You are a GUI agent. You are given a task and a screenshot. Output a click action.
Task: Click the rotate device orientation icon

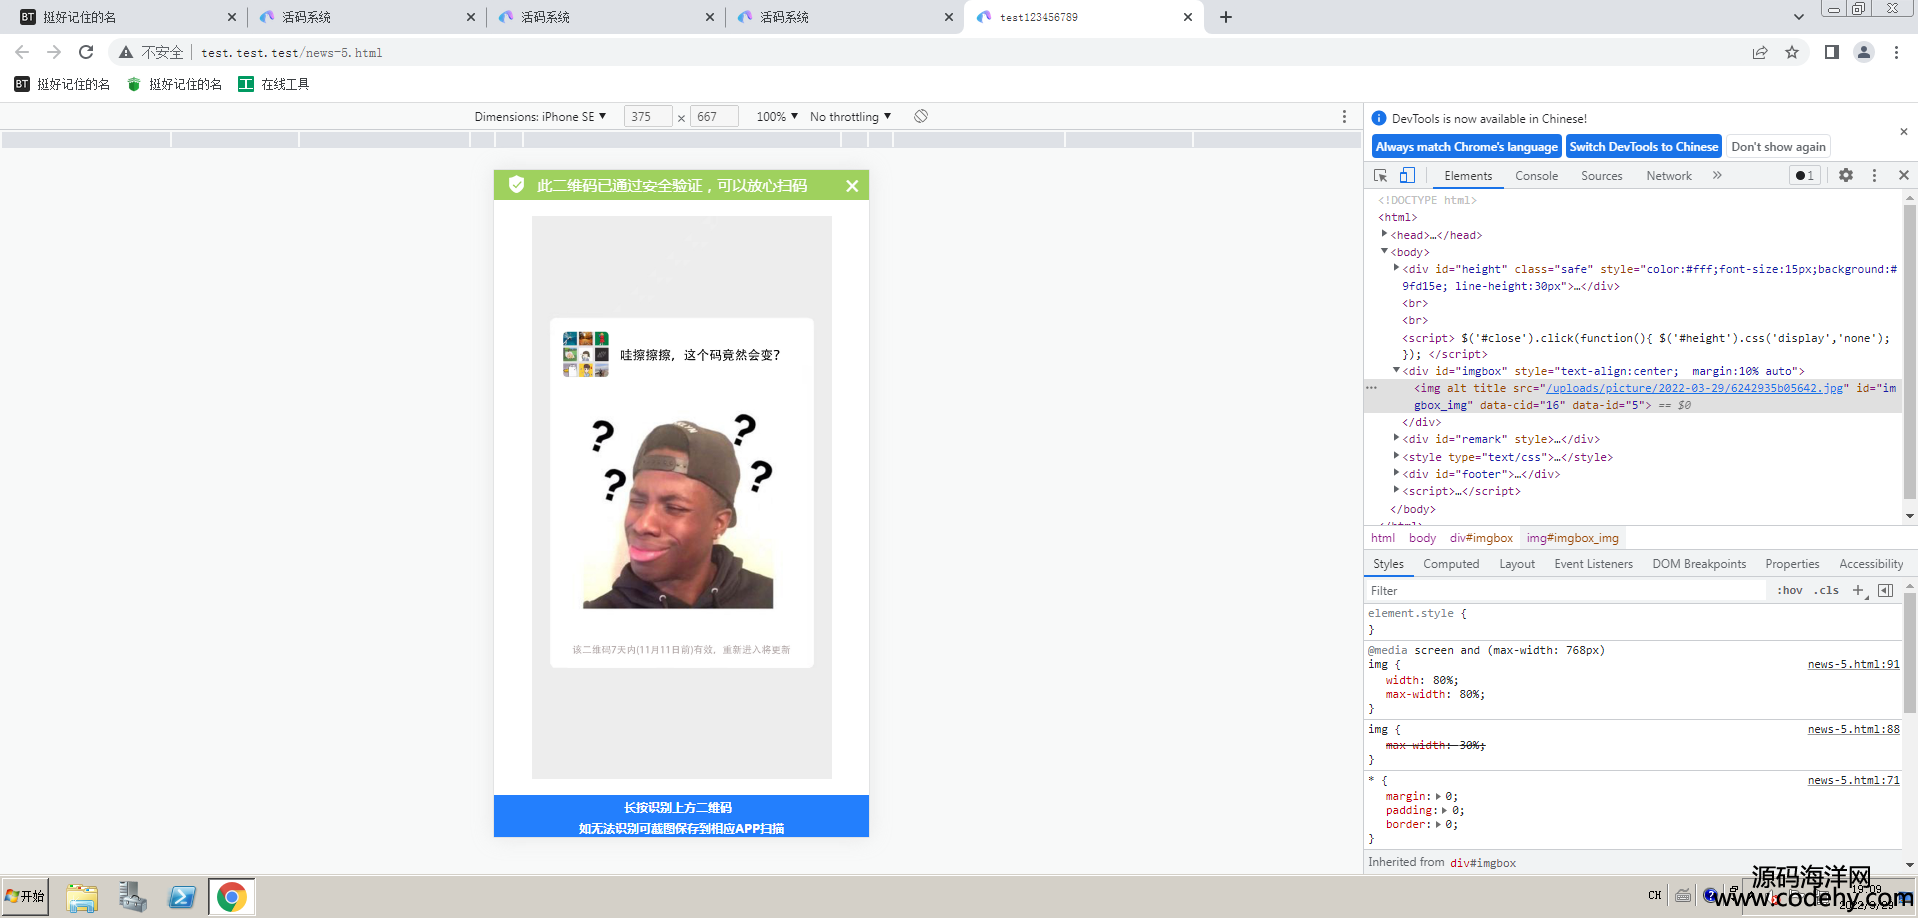click(921, 116)
